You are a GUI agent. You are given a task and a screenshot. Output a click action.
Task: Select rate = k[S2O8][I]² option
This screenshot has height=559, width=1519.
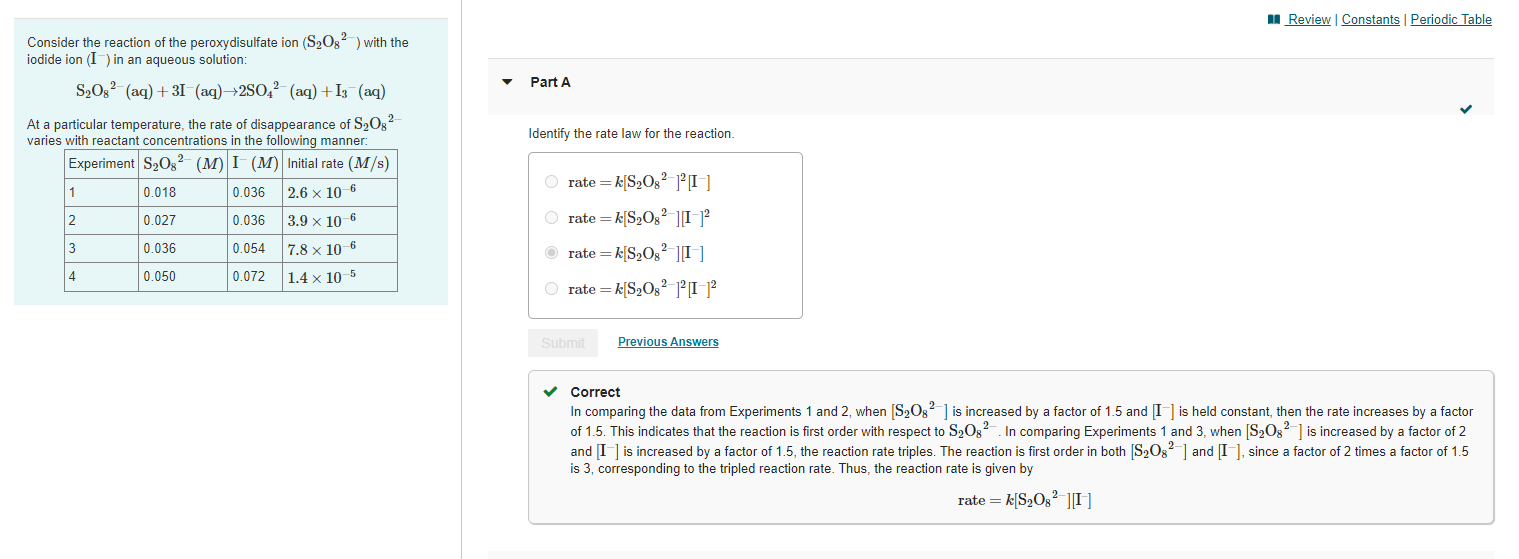tap(552, 218)
